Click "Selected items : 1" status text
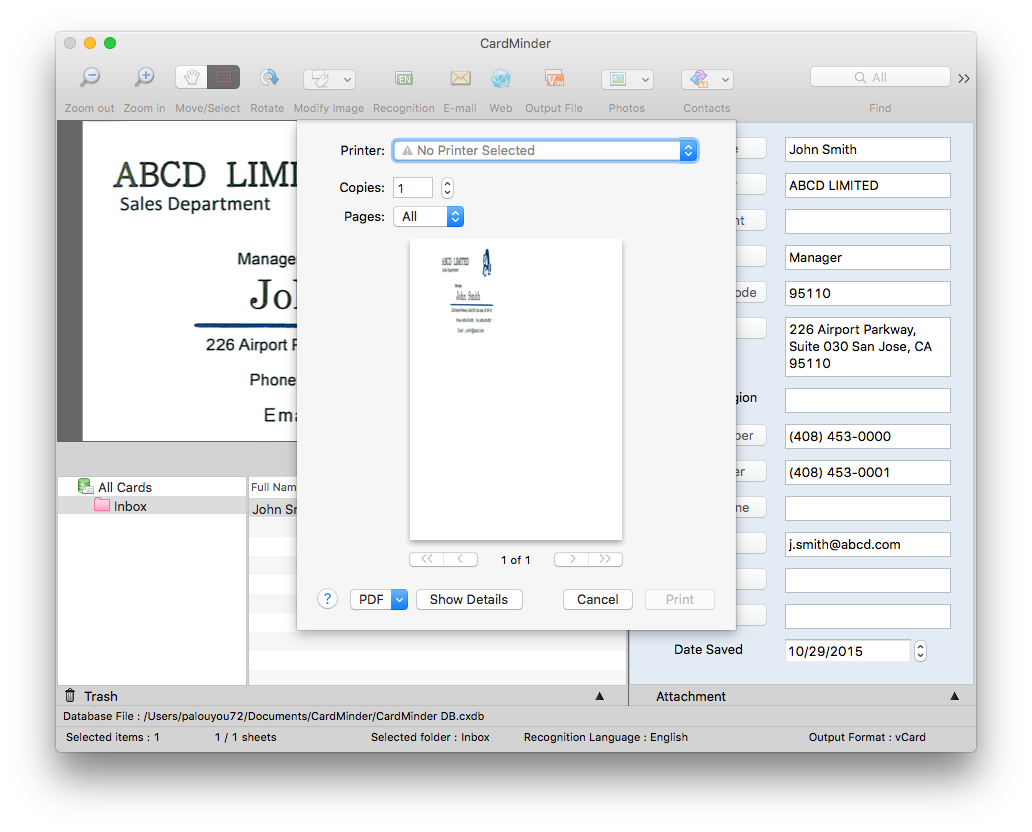This screenshot has width=1032, height=832. click(x=113, y=737)
